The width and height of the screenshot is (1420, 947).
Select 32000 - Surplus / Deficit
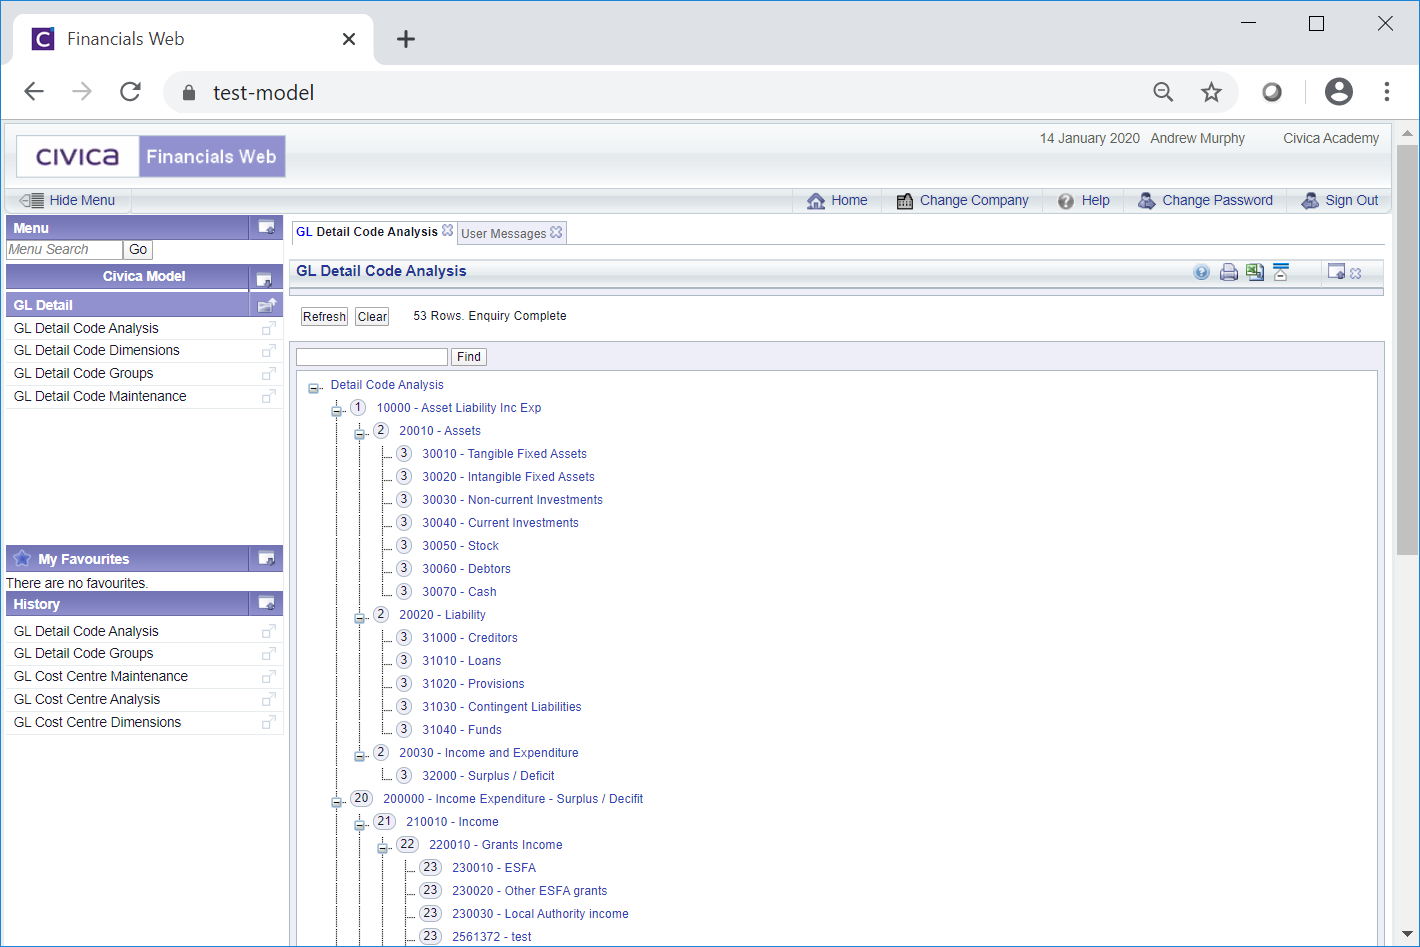[488, 776]
